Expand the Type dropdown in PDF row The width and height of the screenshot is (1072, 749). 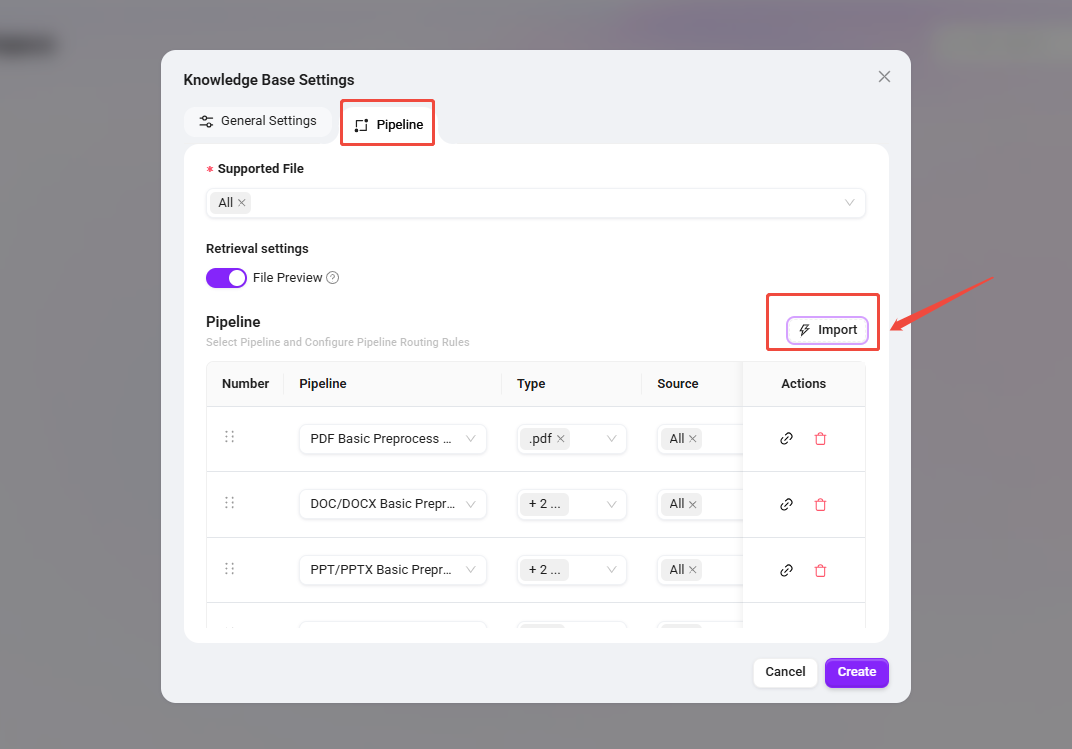tap(611, 439)
